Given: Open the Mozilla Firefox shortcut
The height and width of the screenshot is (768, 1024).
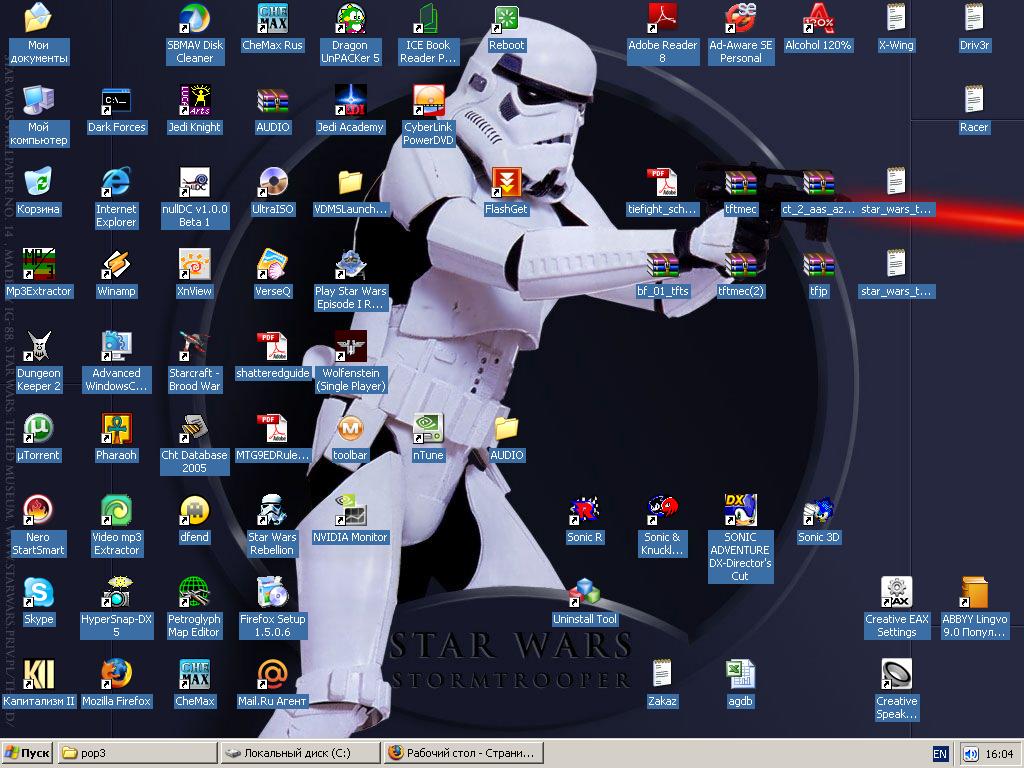Looking at the screenshot, I should point(116,675).
